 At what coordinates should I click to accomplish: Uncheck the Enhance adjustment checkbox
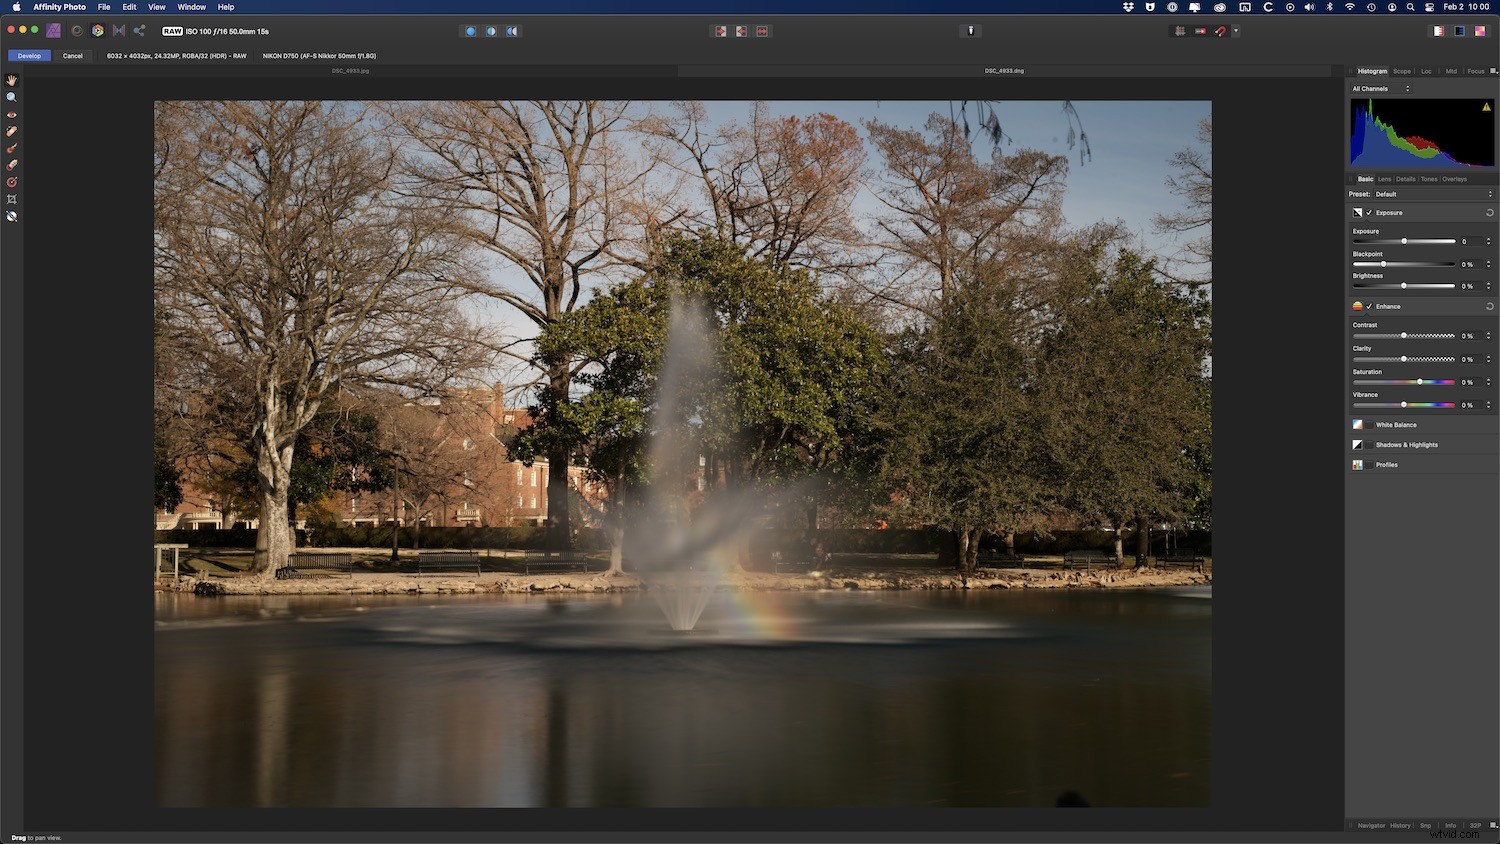(x=1369, y=306)
